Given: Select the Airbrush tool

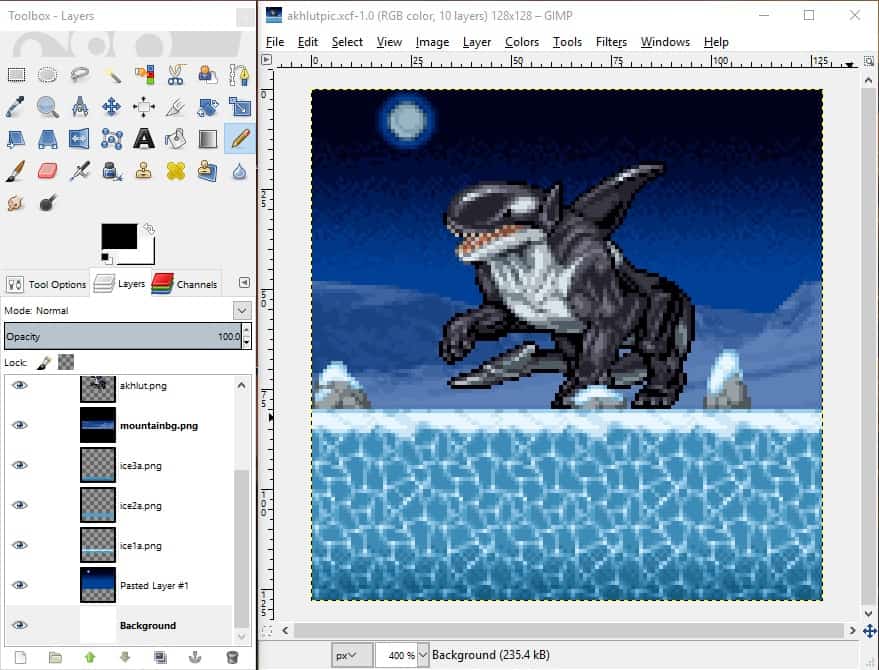Looking at the screenshot, I should [80, 171].
